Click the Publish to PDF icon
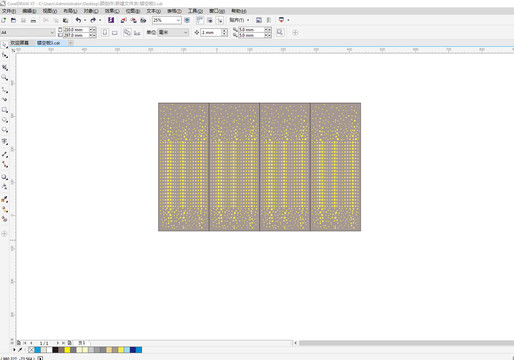Image resolution: width=514 pixels, height=360 pixels. click(x=143, y=20)
